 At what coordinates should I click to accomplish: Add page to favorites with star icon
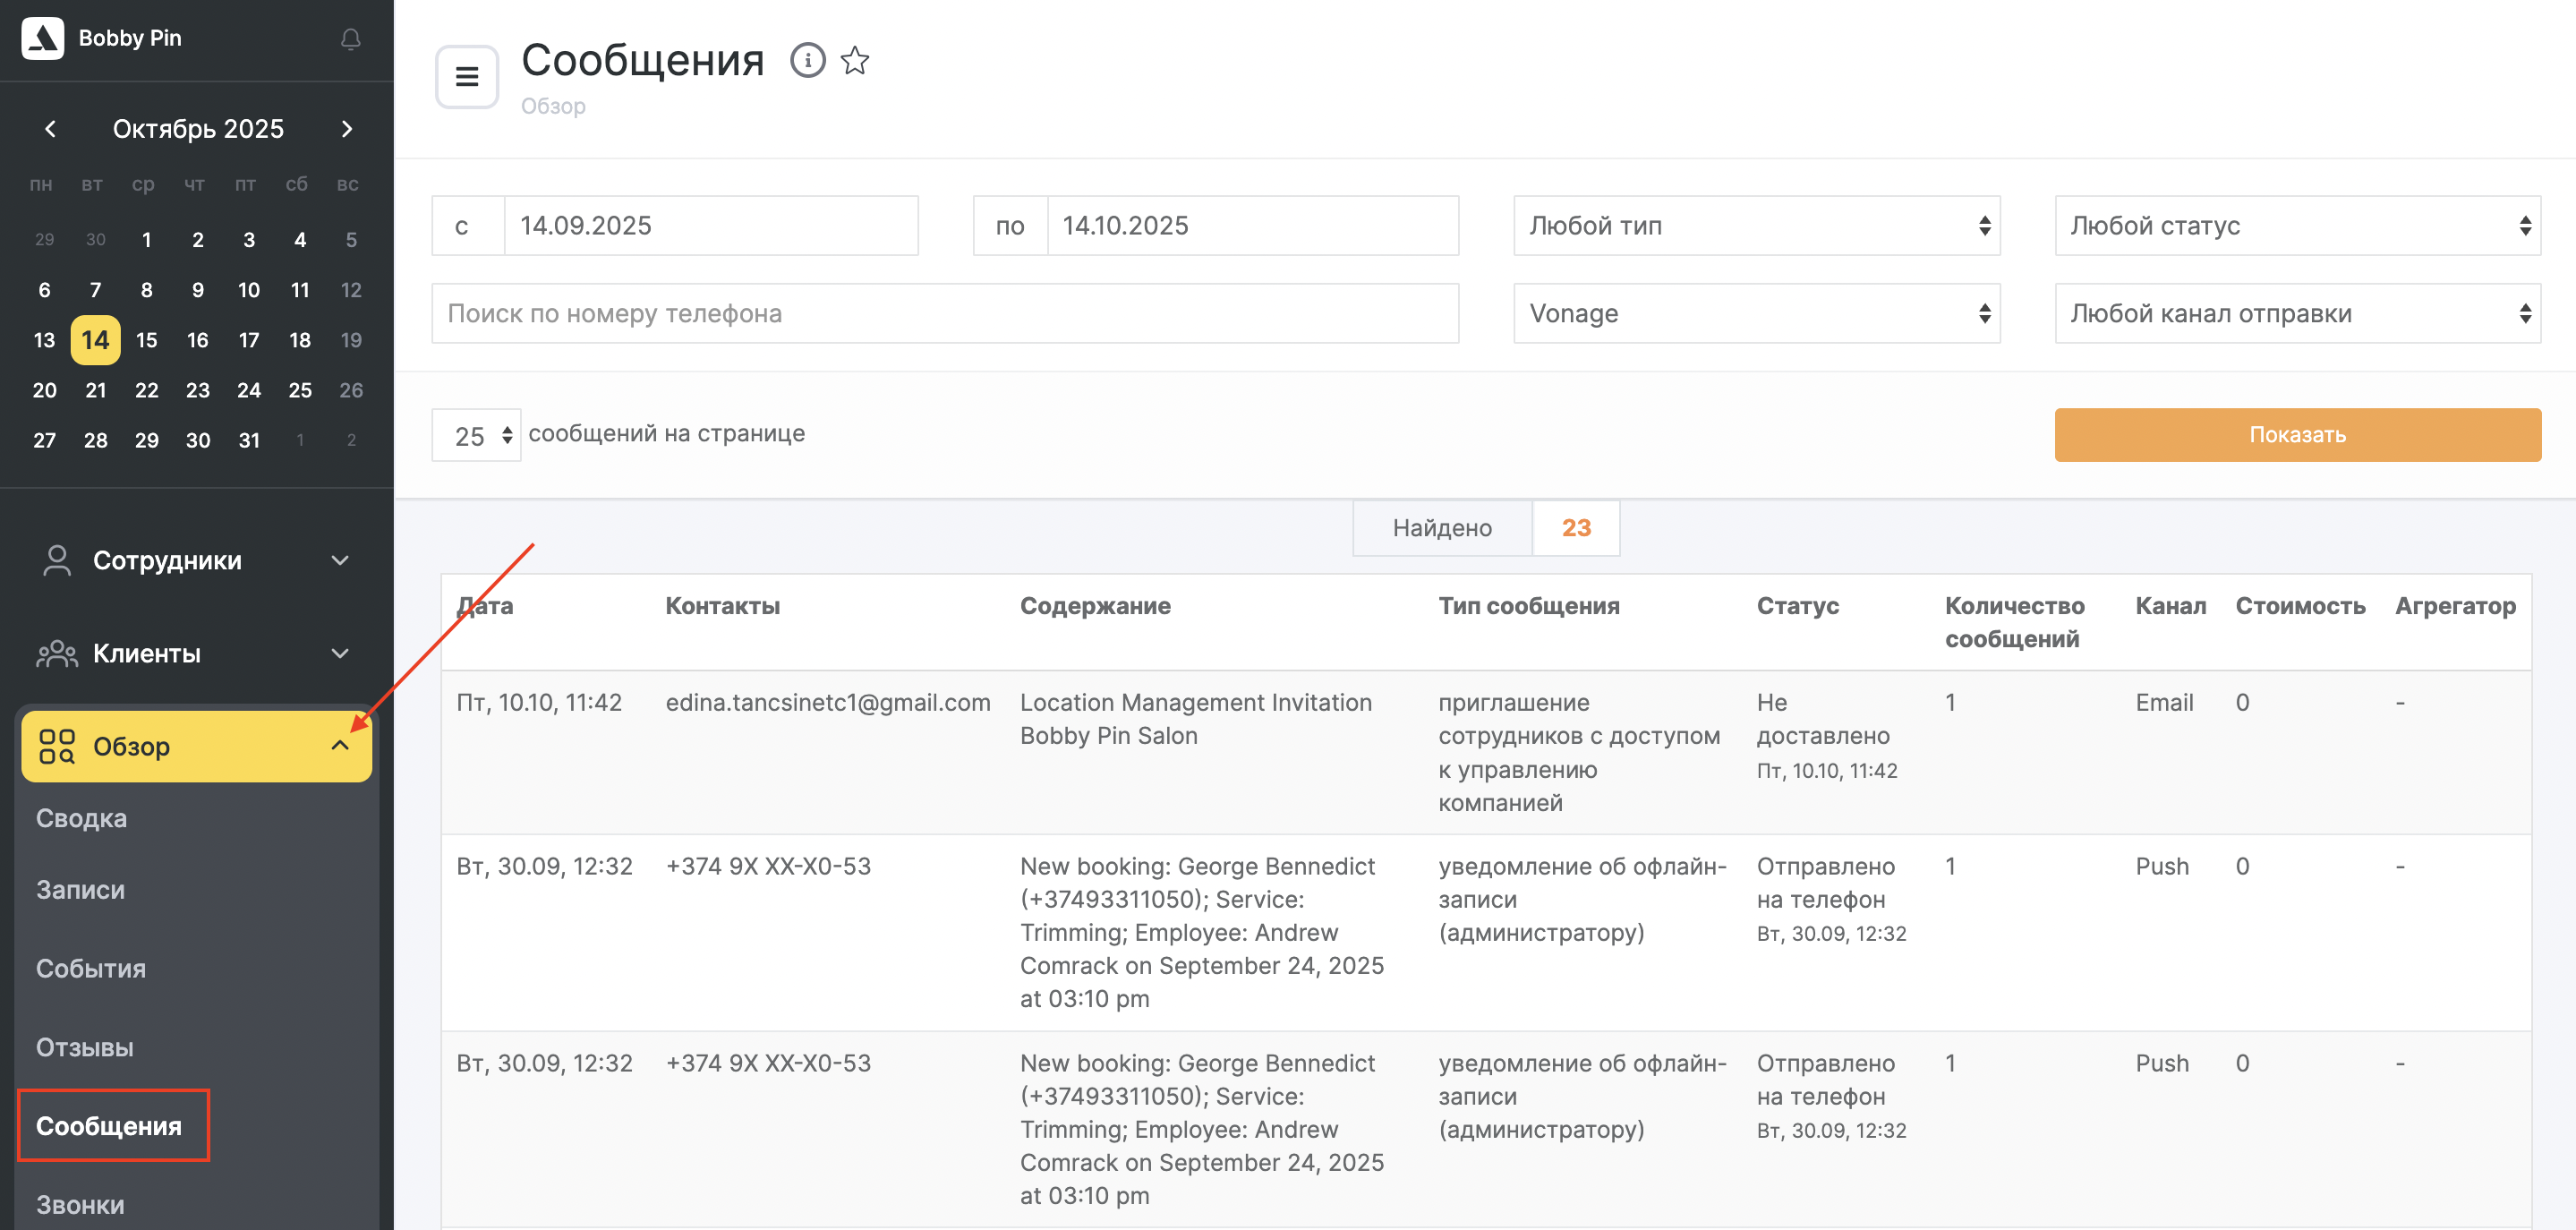pos(855,60)
